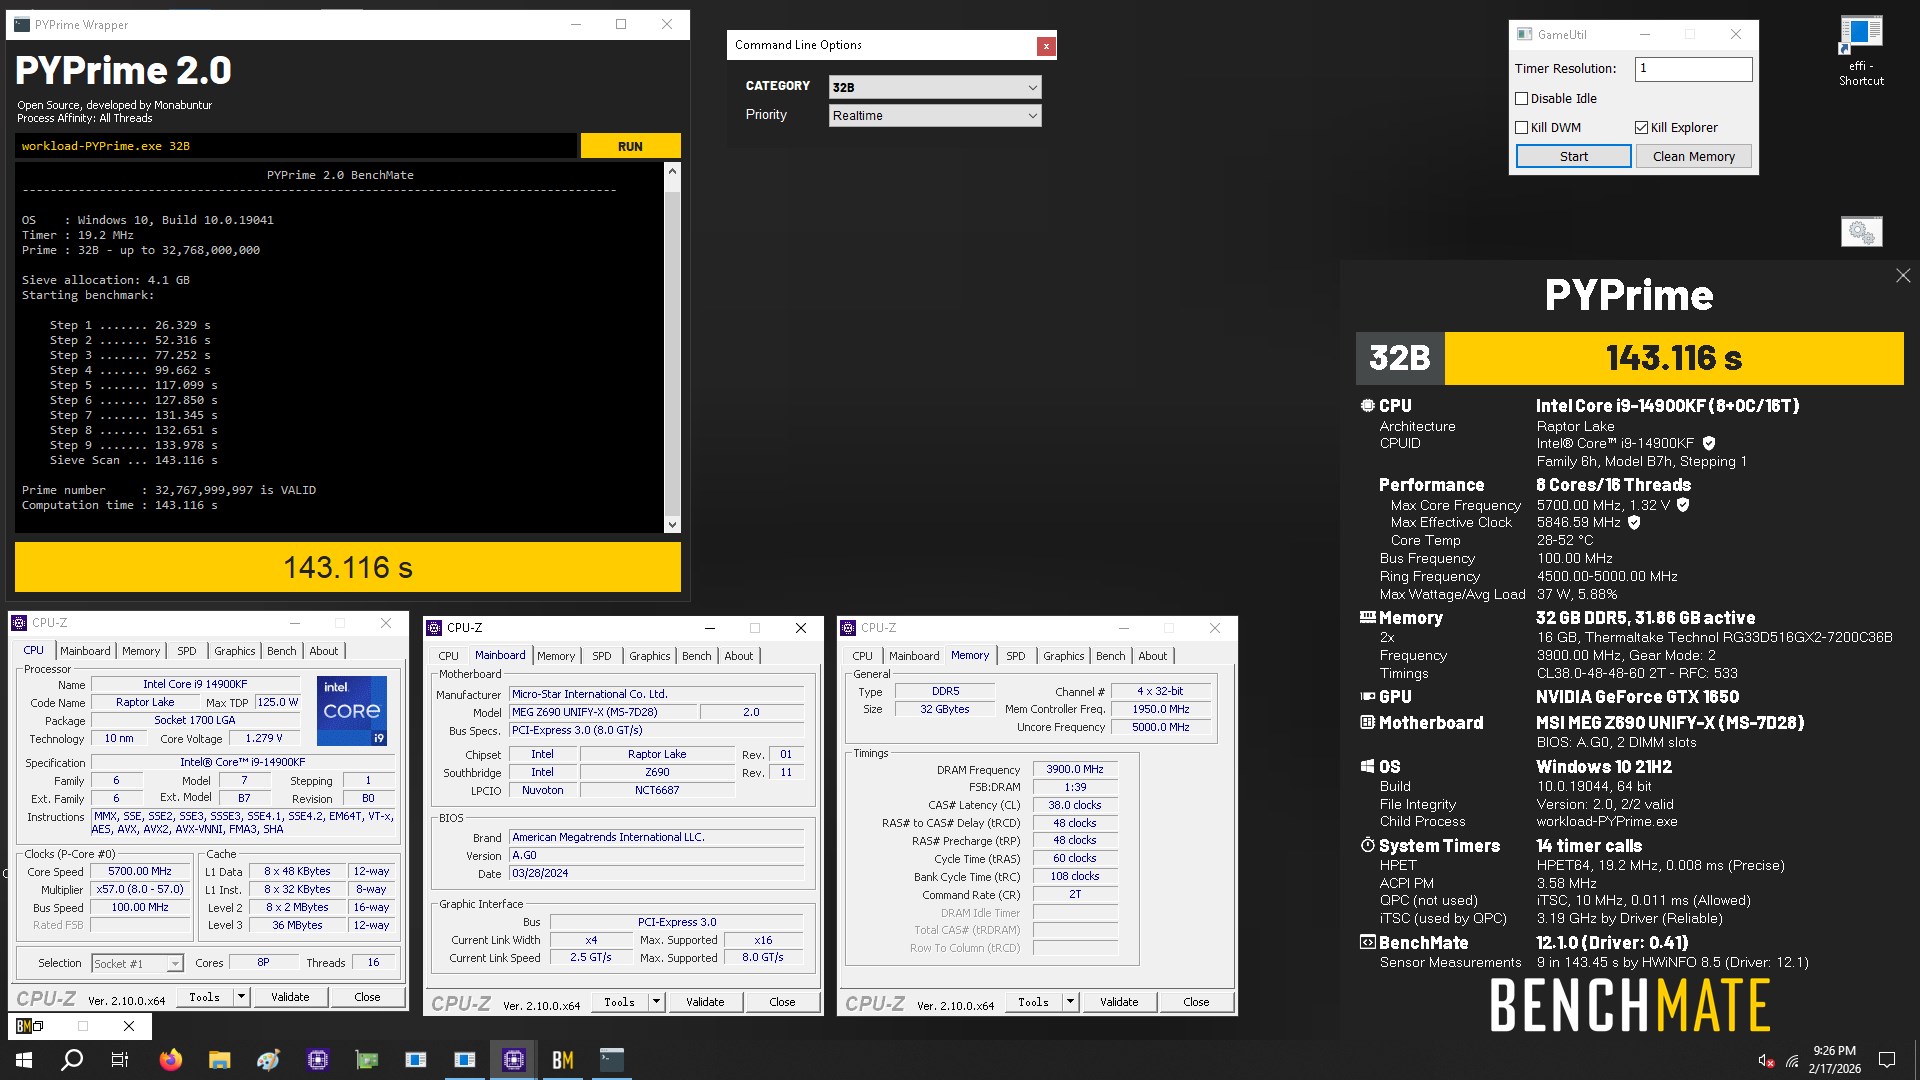Screen dimensions: 1920x1080
Task: Enable the Disable Idle checkbox
Action: point(1522,98)
